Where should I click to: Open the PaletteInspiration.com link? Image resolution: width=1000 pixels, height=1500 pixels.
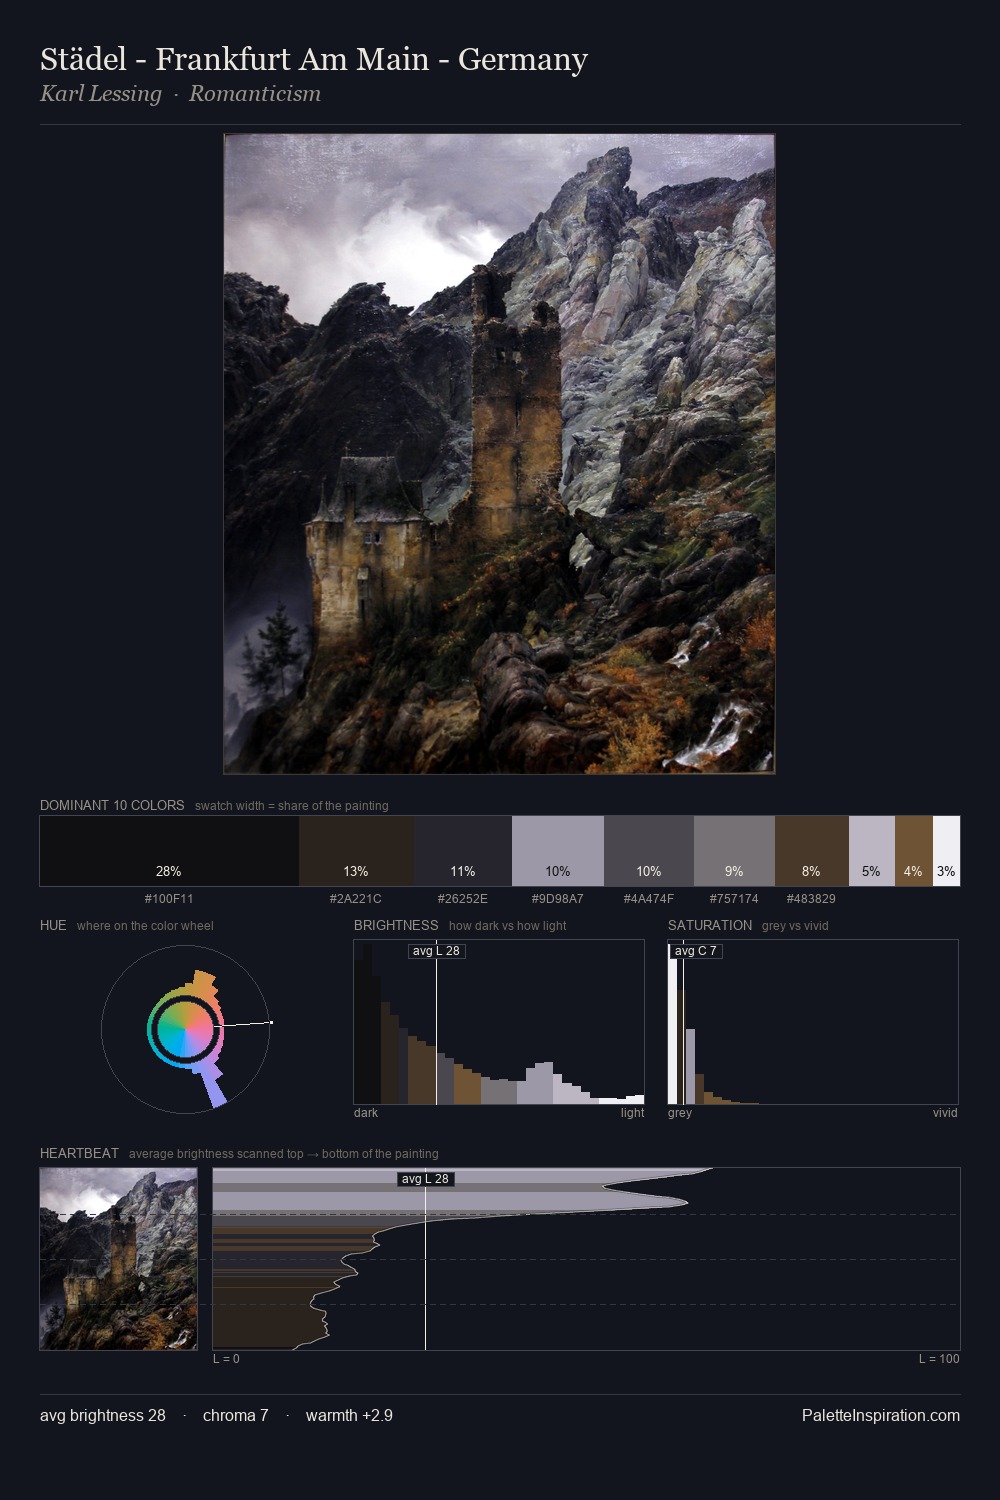coord(881,1415)
